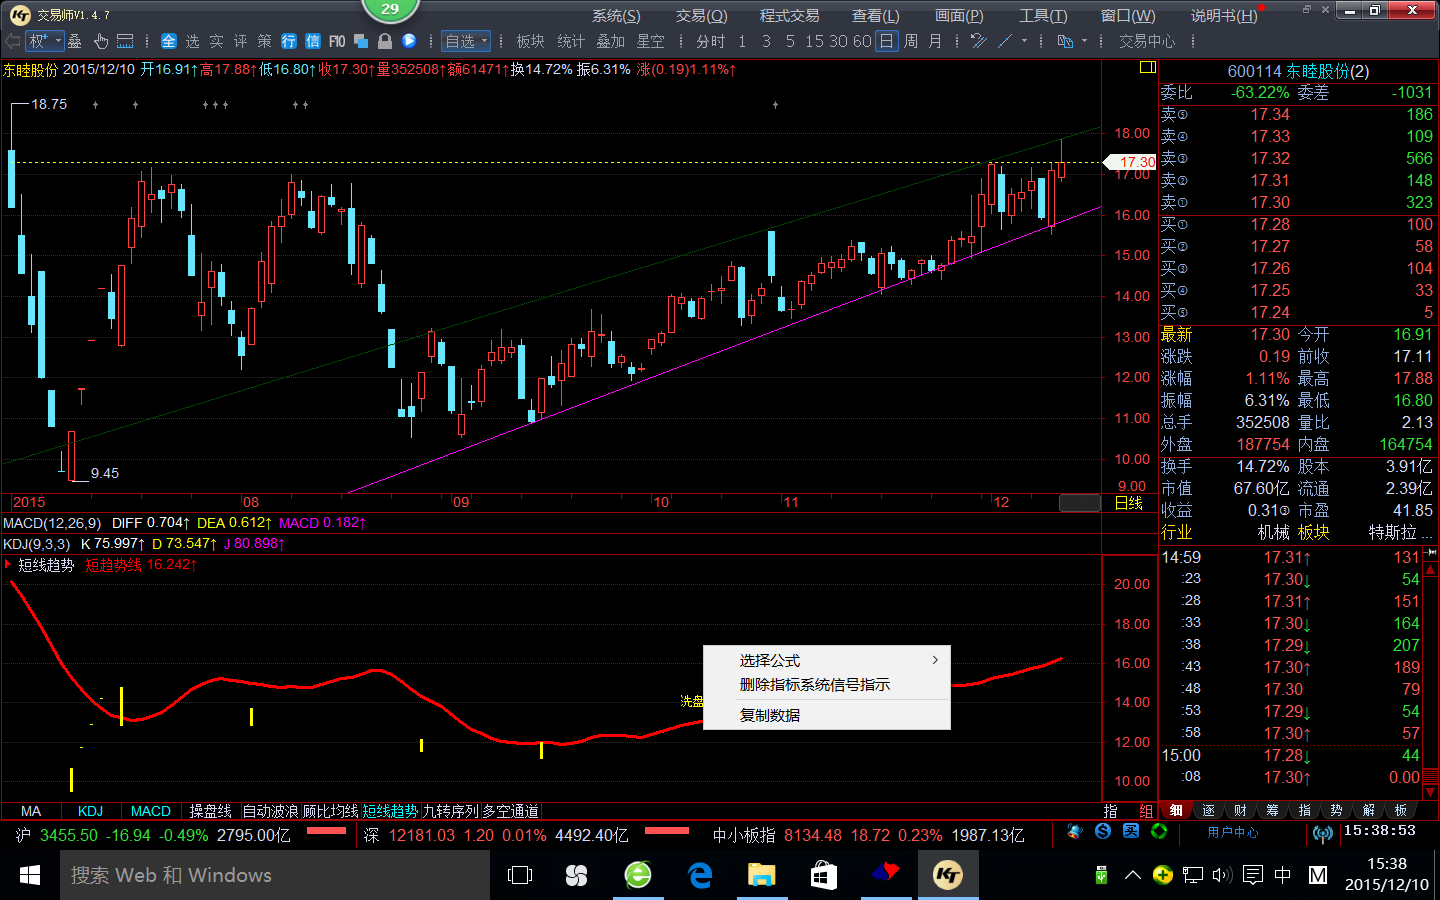Open the 自选 dropdown in toolbar
Viewport: 1440px width, 900px height.
(466, 41)
